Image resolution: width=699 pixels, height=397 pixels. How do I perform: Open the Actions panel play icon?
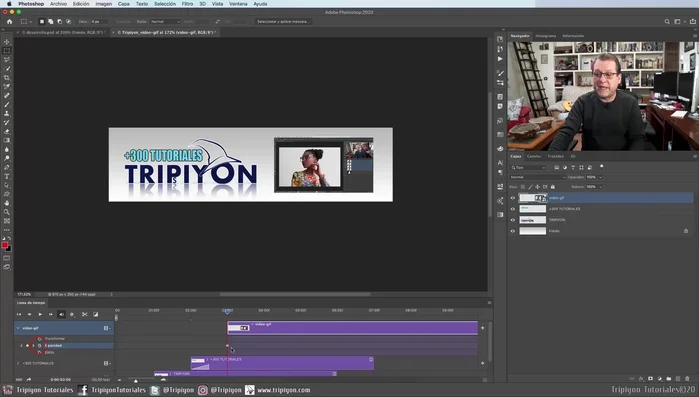[500, 59]
